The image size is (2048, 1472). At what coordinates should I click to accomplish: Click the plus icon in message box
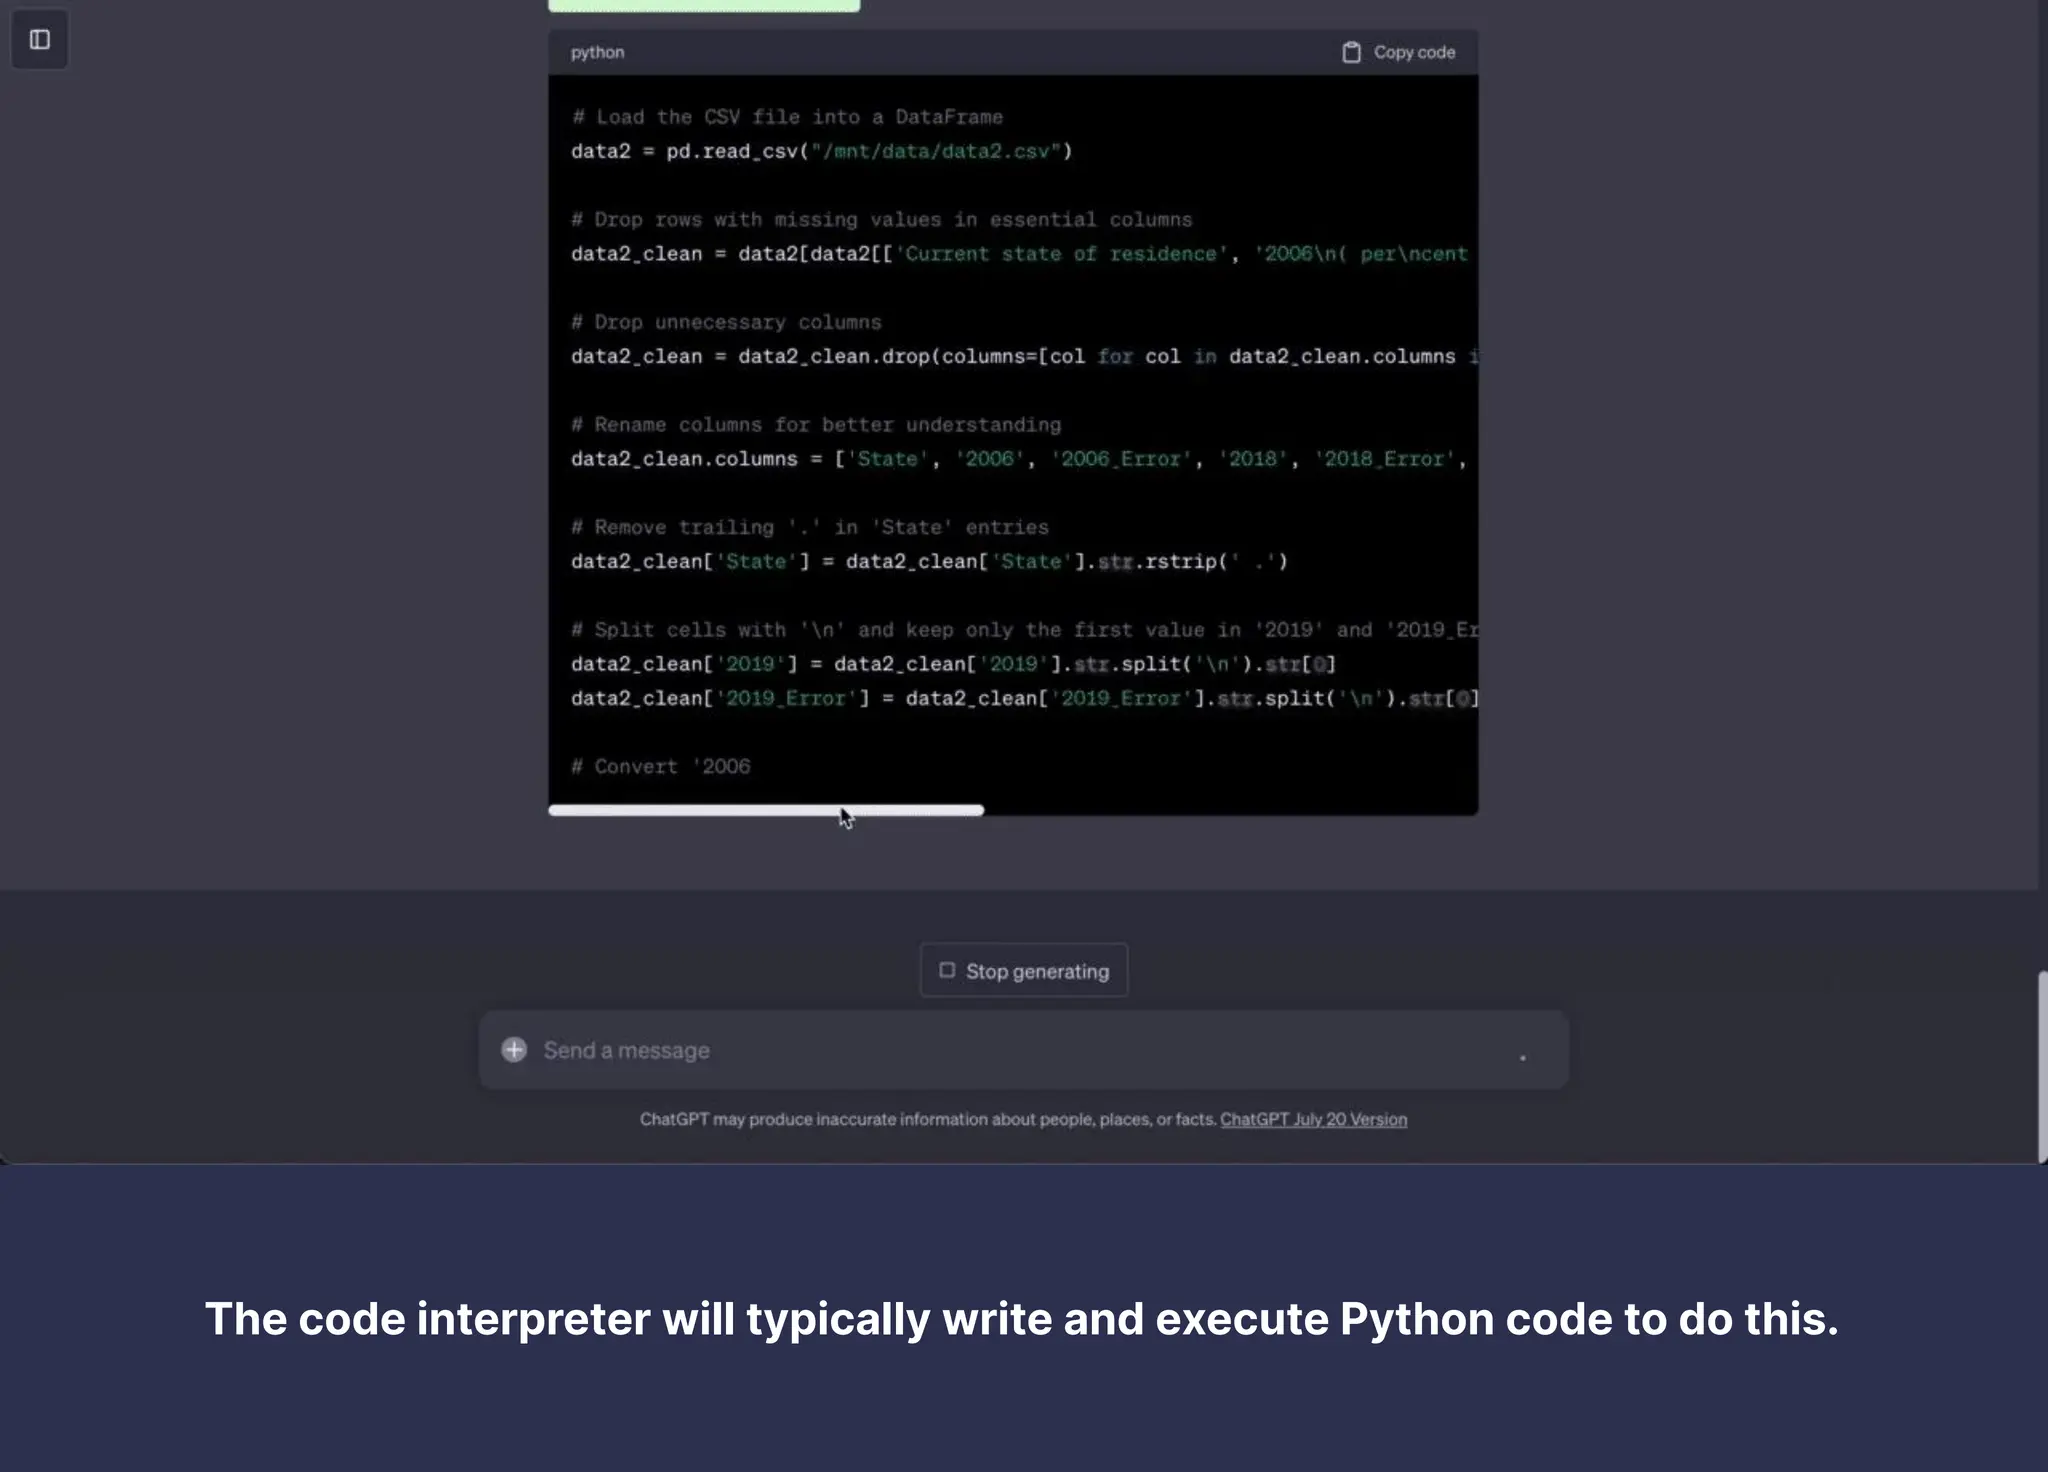[x=514, y=1049]
